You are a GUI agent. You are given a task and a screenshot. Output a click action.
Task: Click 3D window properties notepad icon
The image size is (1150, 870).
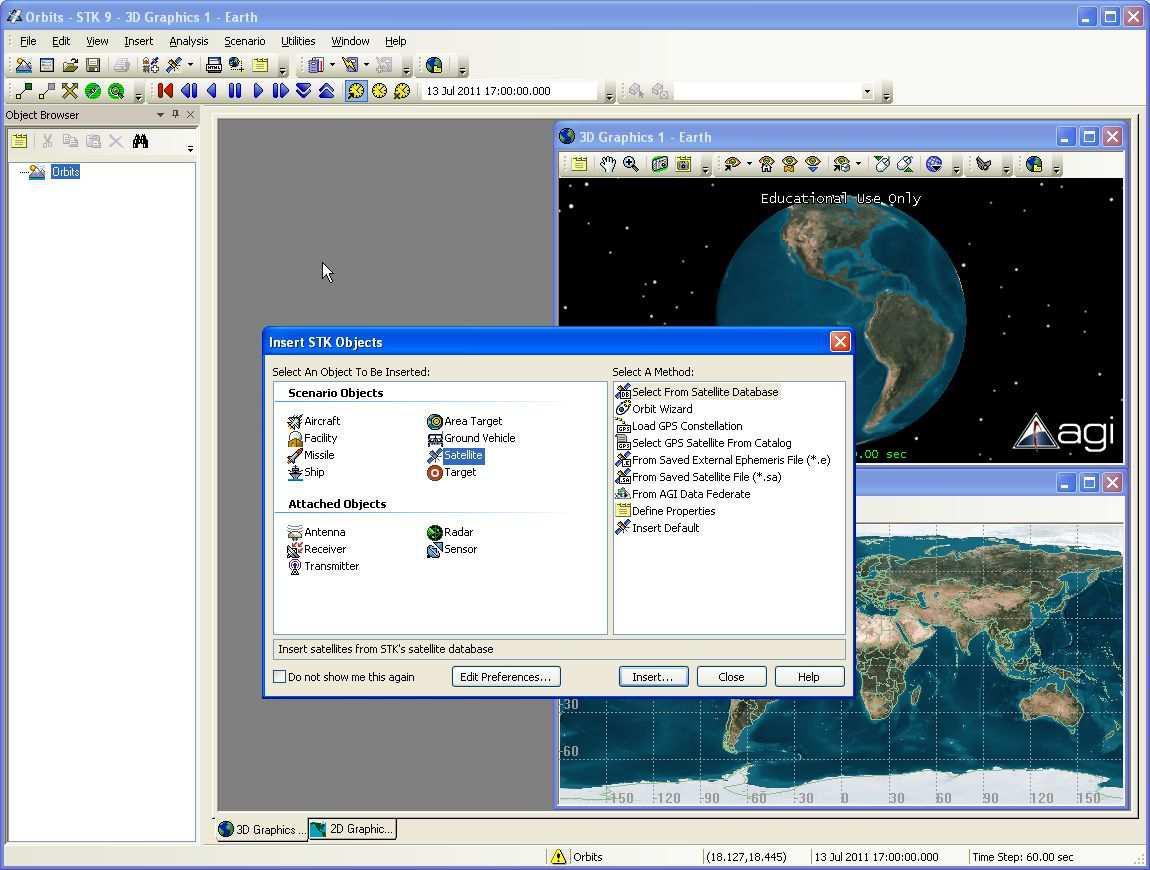tap(579, 164)
